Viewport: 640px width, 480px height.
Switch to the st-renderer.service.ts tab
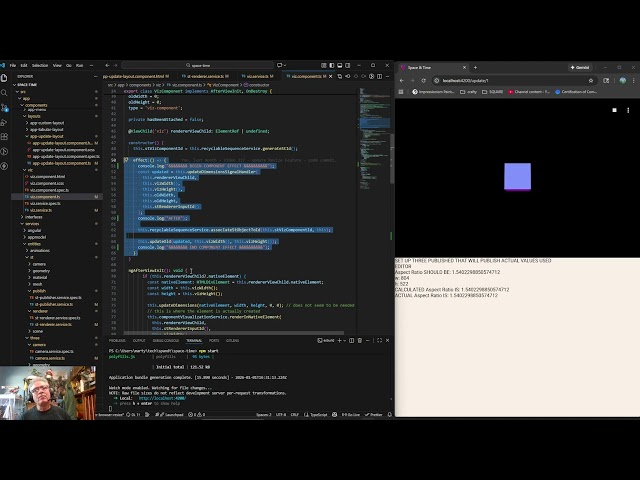click(205, 76)
